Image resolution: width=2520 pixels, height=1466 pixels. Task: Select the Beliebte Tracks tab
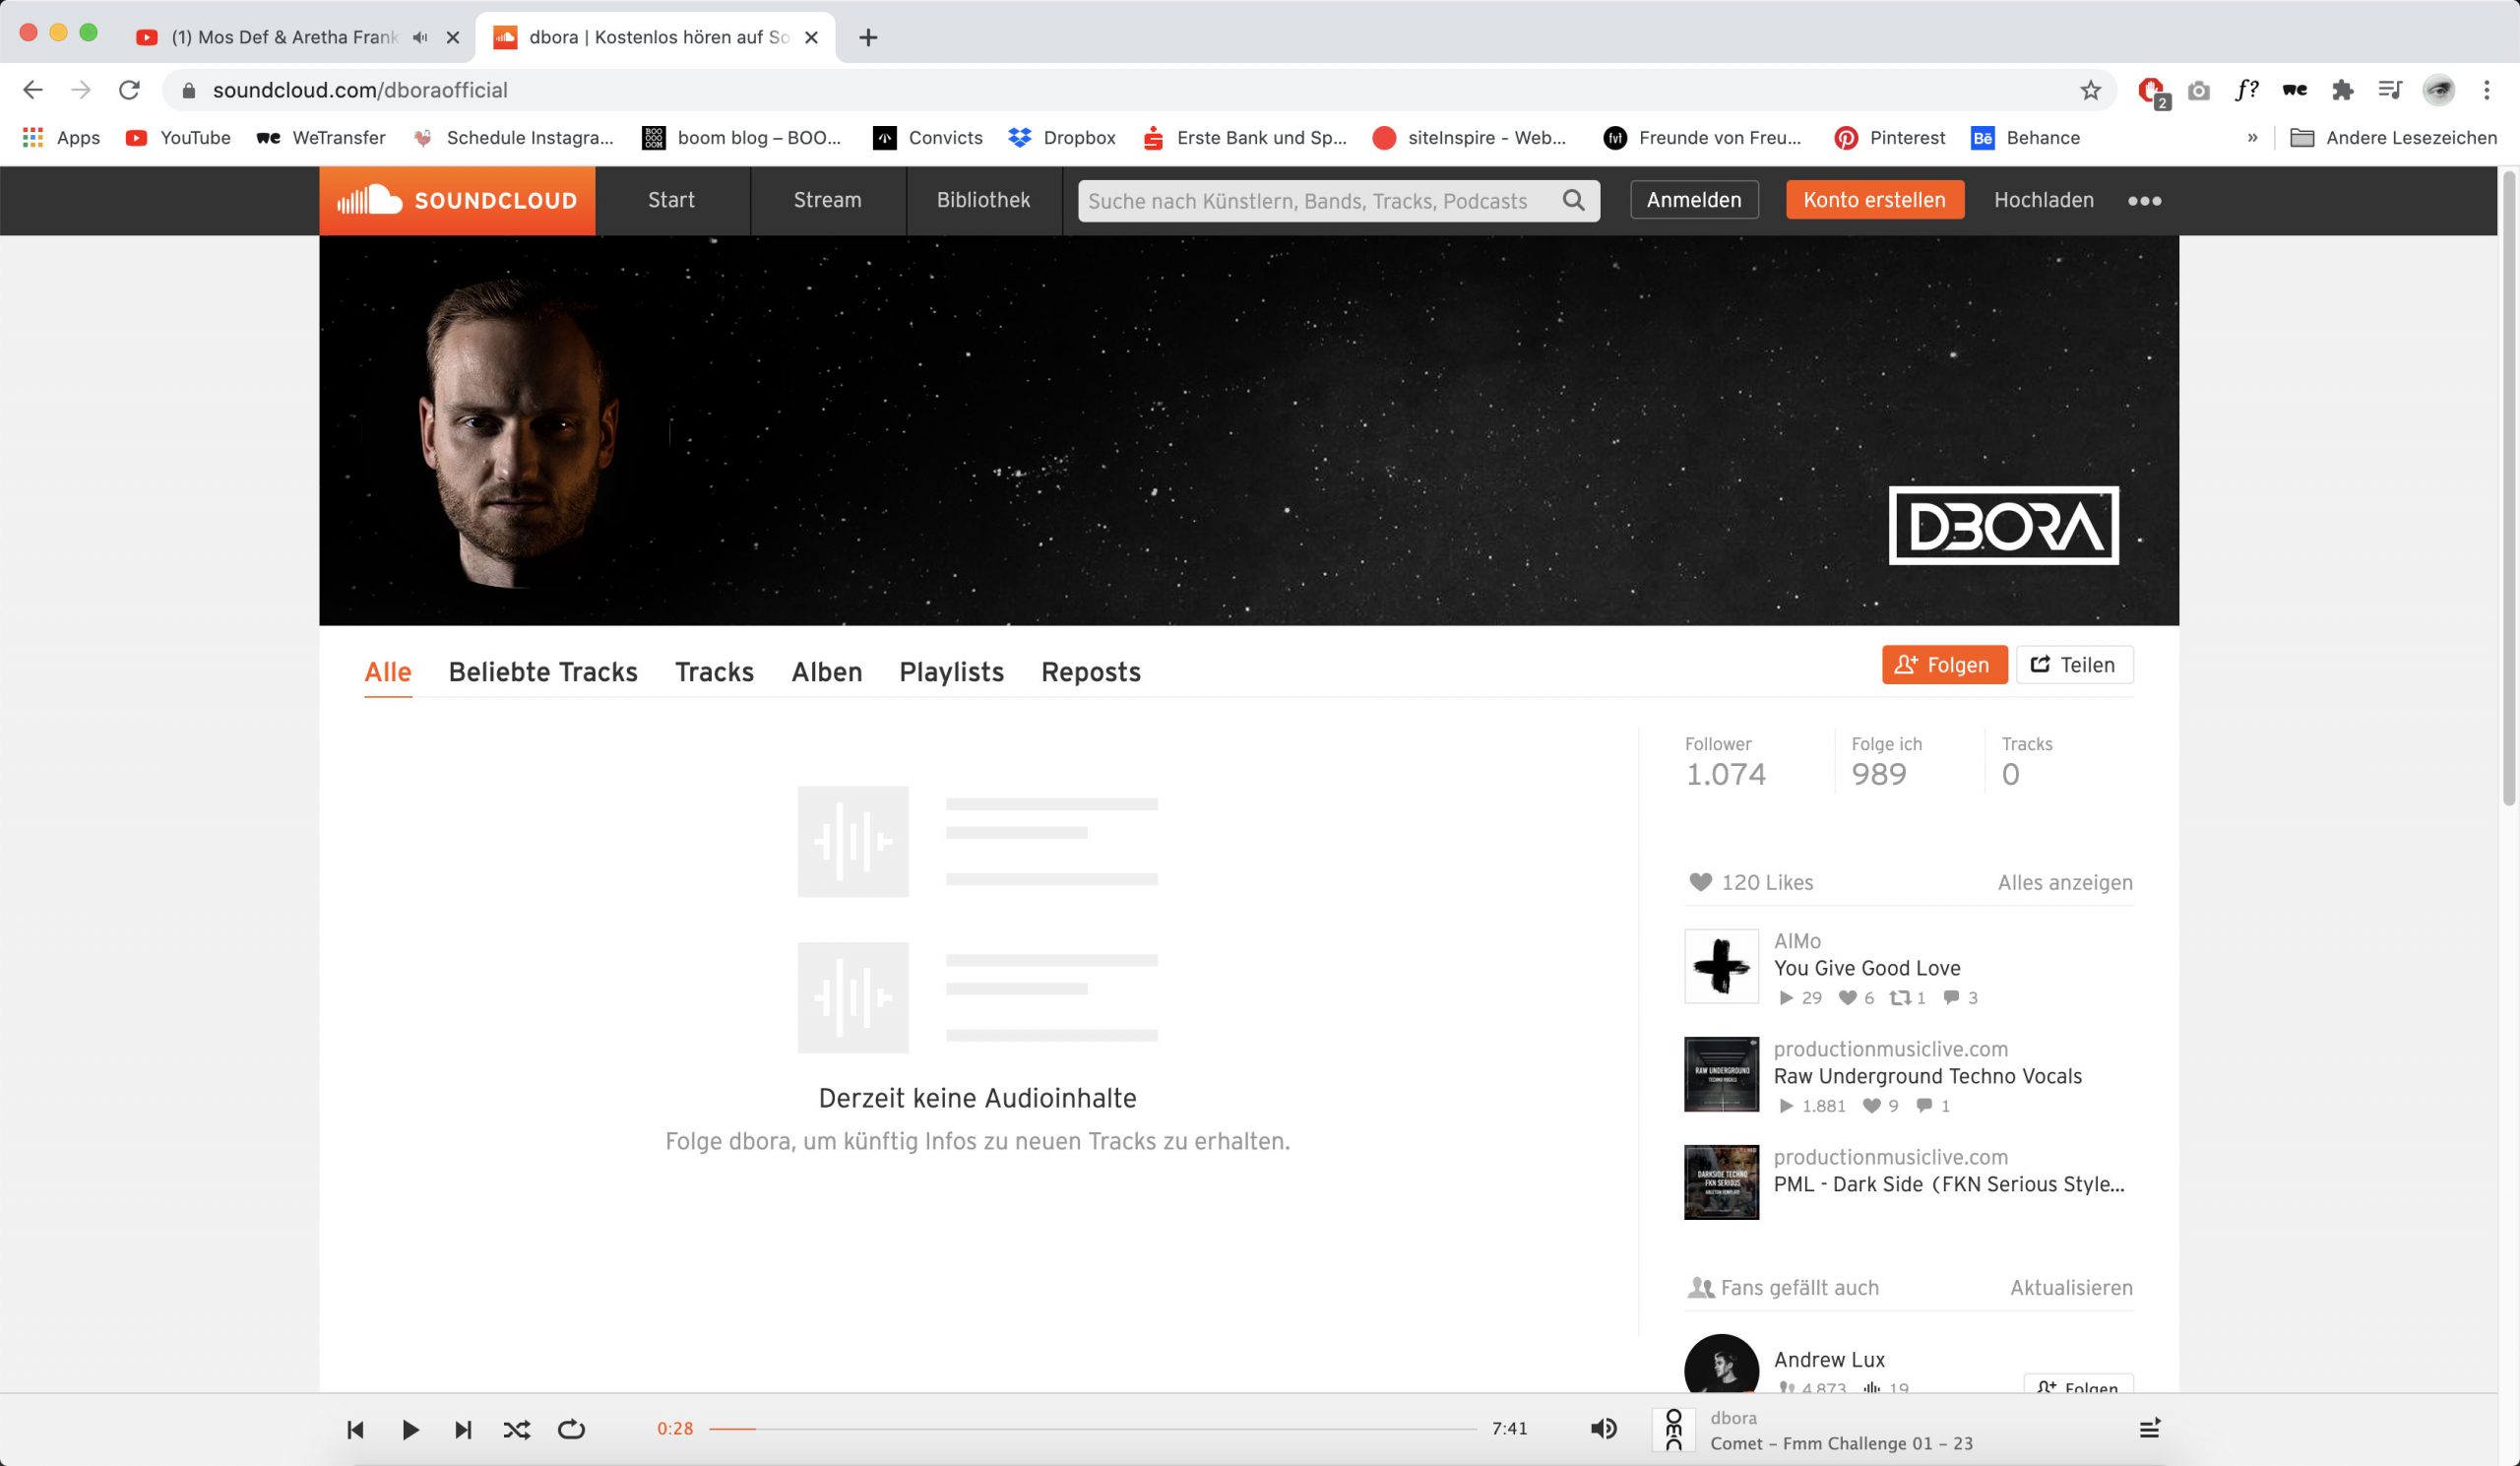[x=543, y=672]
